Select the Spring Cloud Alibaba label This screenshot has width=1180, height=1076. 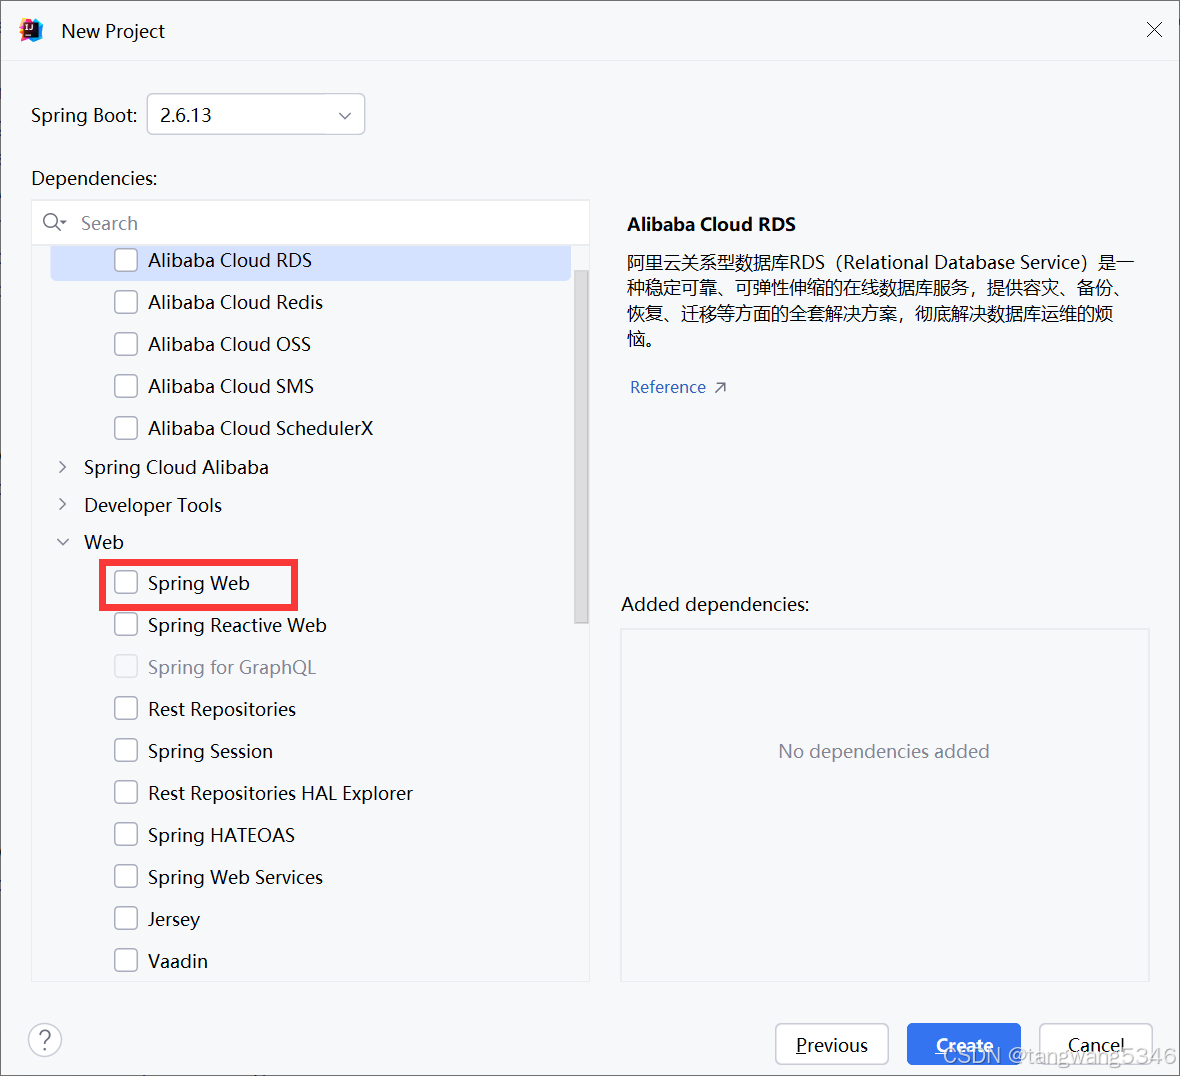click(176, 467)
